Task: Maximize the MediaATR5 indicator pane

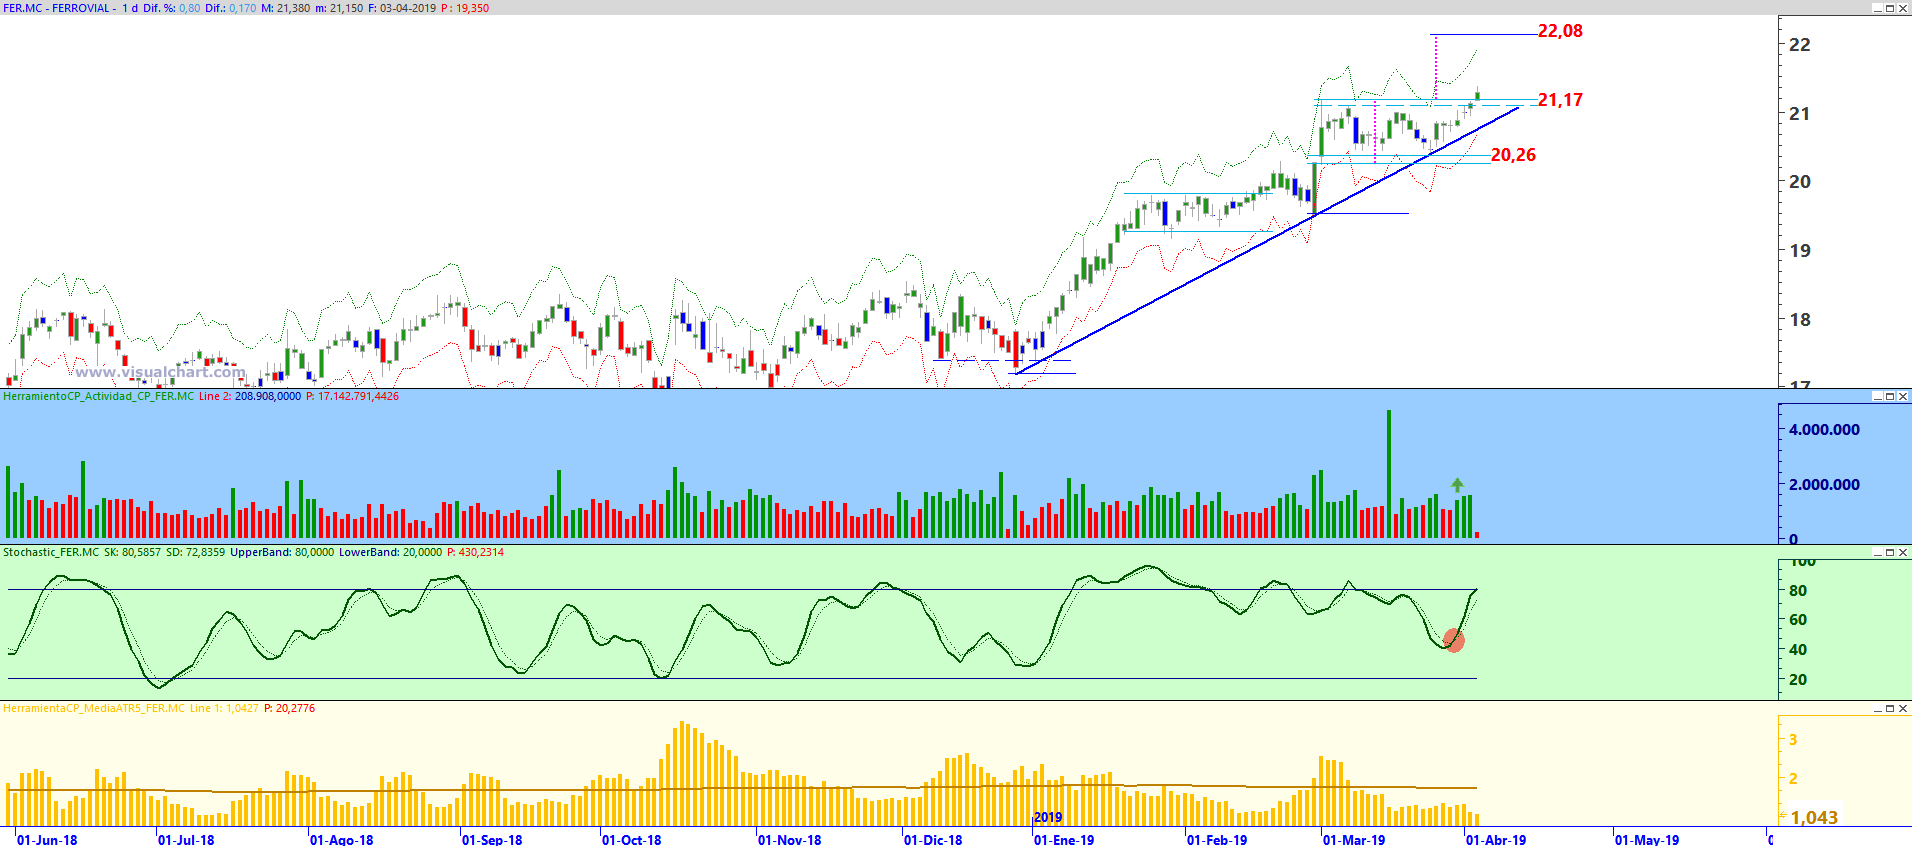Action: tap(1890, 709)
